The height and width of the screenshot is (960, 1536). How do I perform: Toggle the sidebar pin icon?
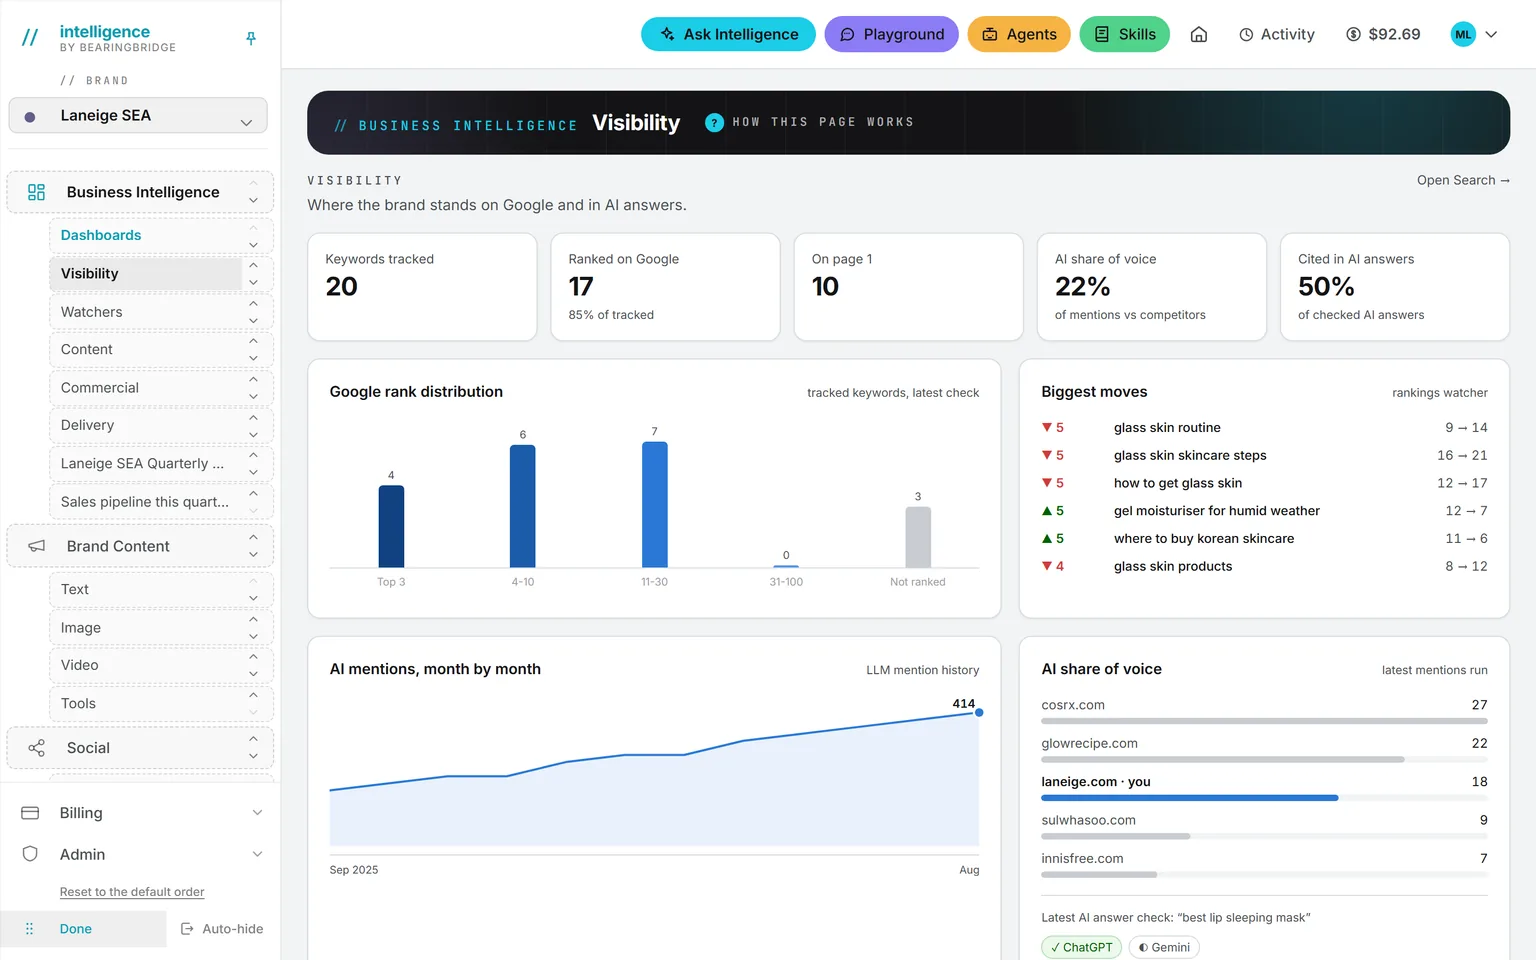pyautogui.click(x=251, y=38)
